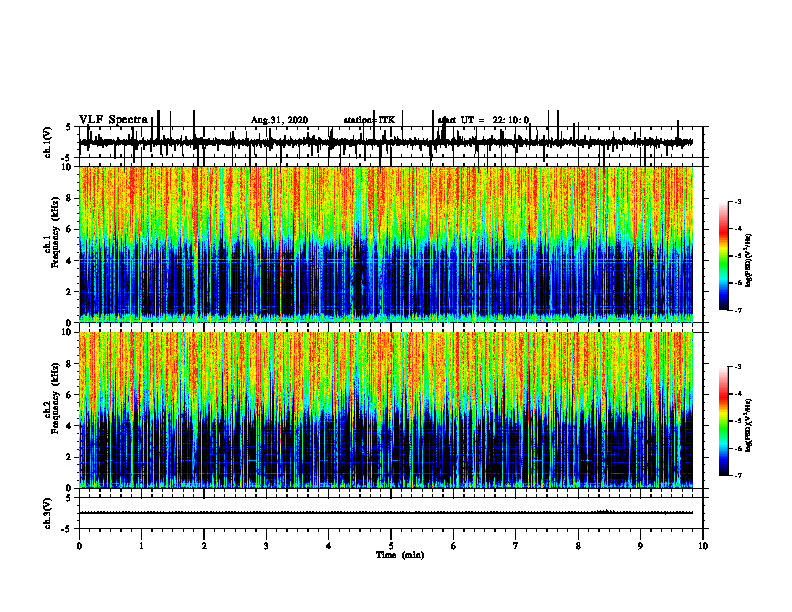Select the "Aug.31, 2020" date text

(279, 120)
